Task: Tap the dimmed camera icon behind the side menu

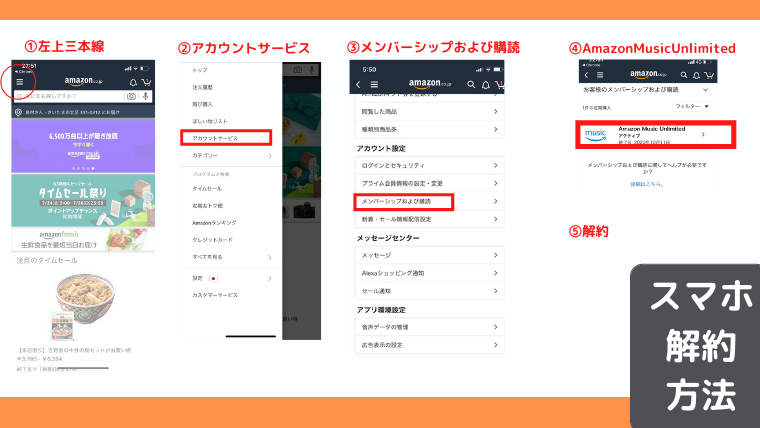Action: [x=298, y=70]
